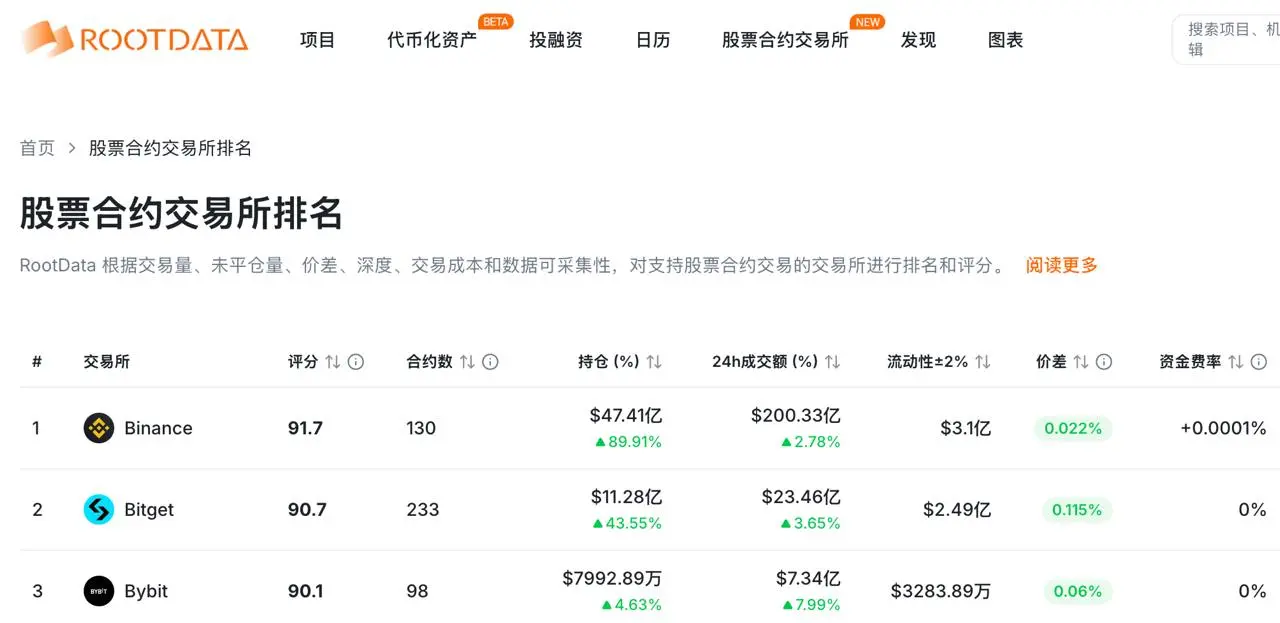Click Binance open interest $47.41亿

626,415
